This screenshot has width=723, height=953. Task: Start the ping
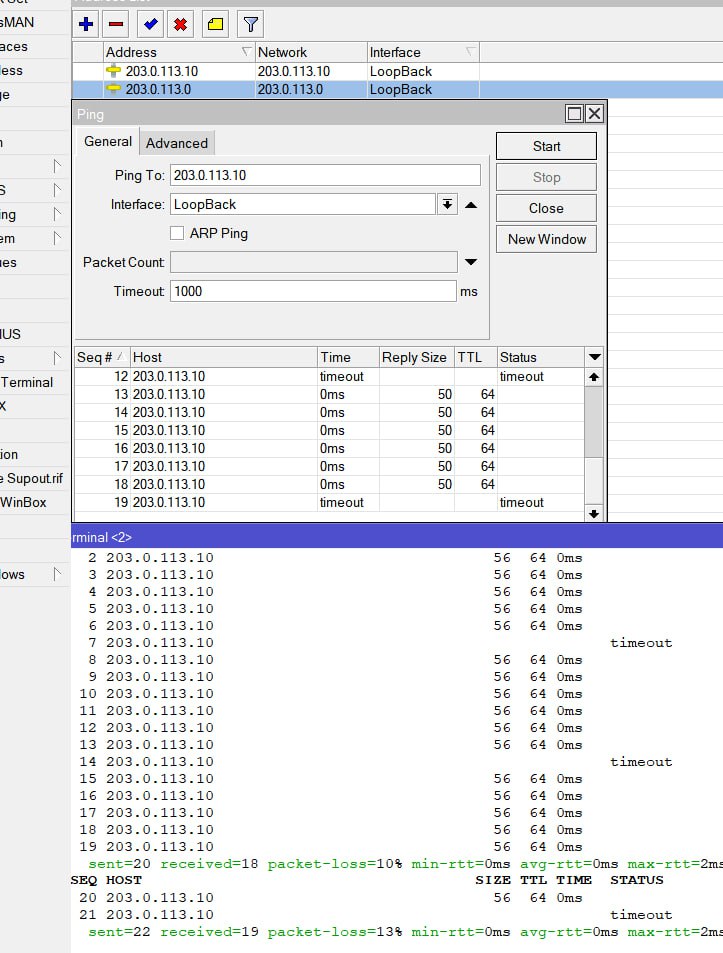546,146
